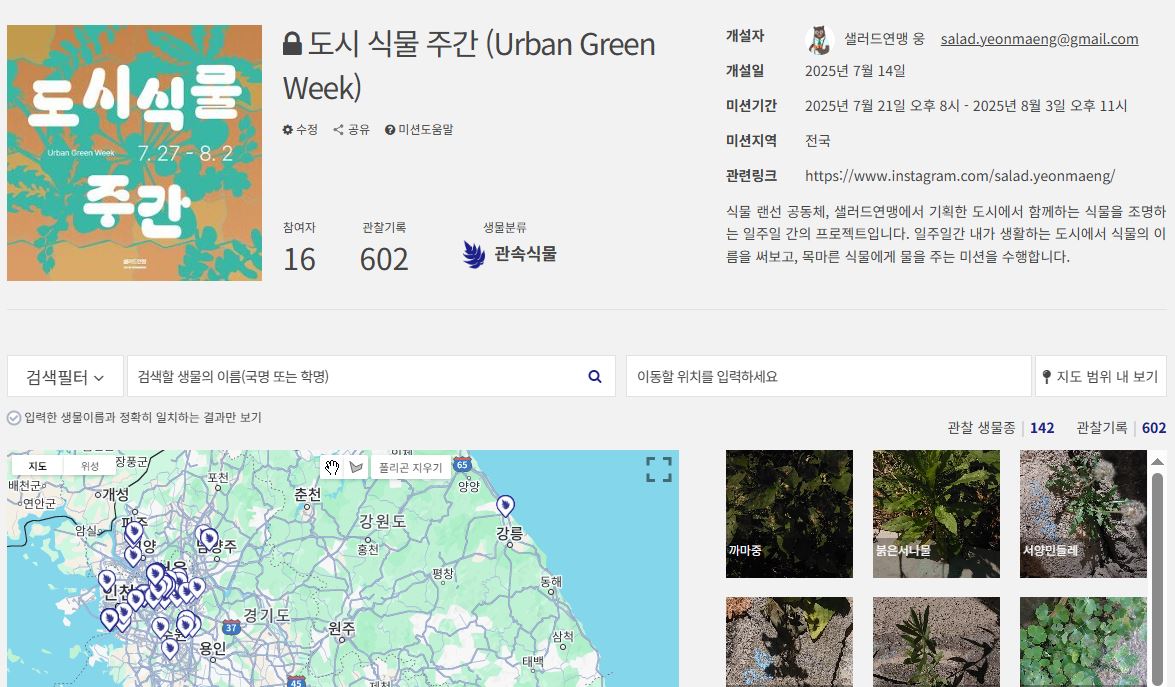Click the 개설일 date 2025년 7월 14일
Image resolution: width=1175 pixels, height=687 pixels.
tap(855, 71)
